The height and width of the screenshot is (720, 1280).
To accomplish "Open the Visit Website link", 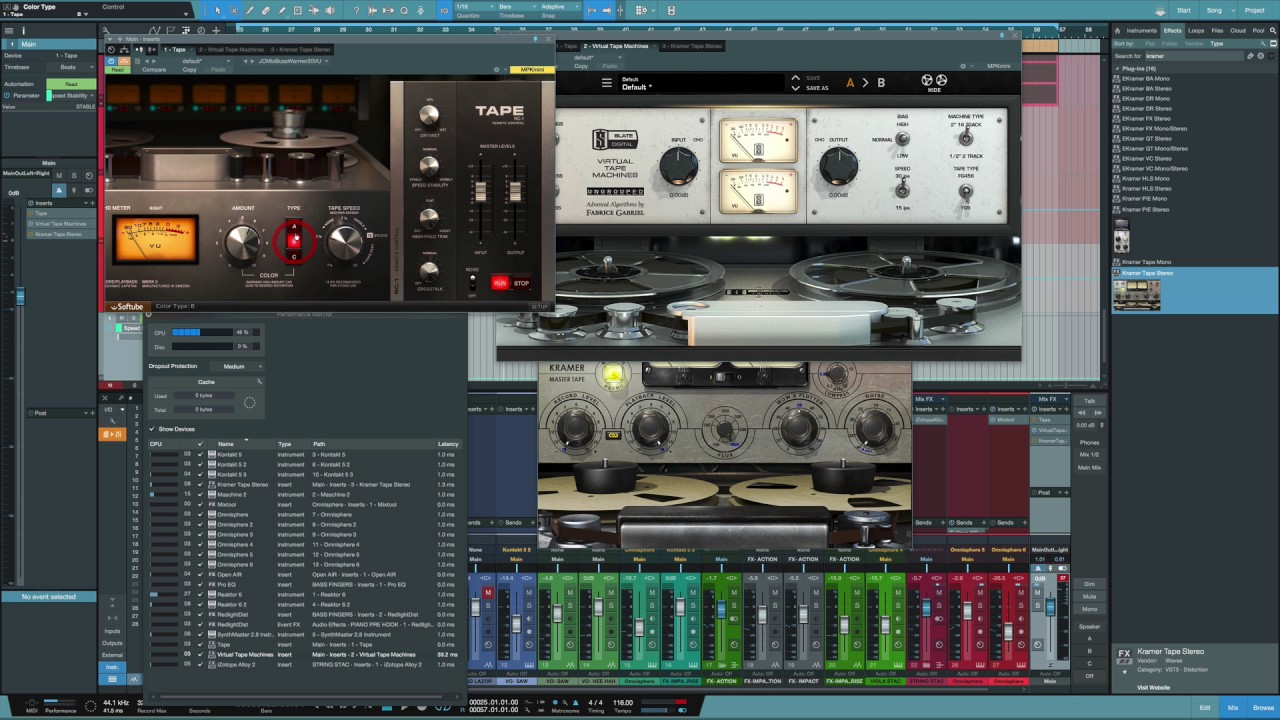I will pyautogui.click(x=1153, y=687).
